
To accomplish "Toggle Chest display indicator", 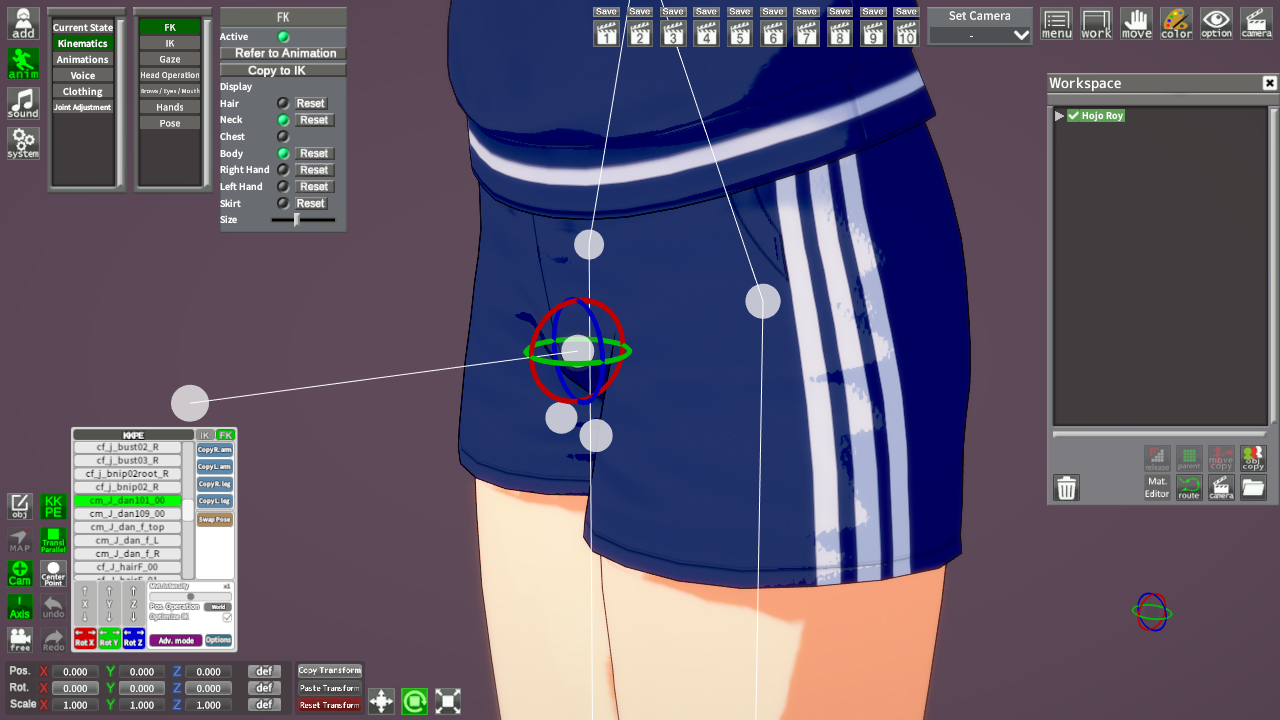I will tap(283, 136).
